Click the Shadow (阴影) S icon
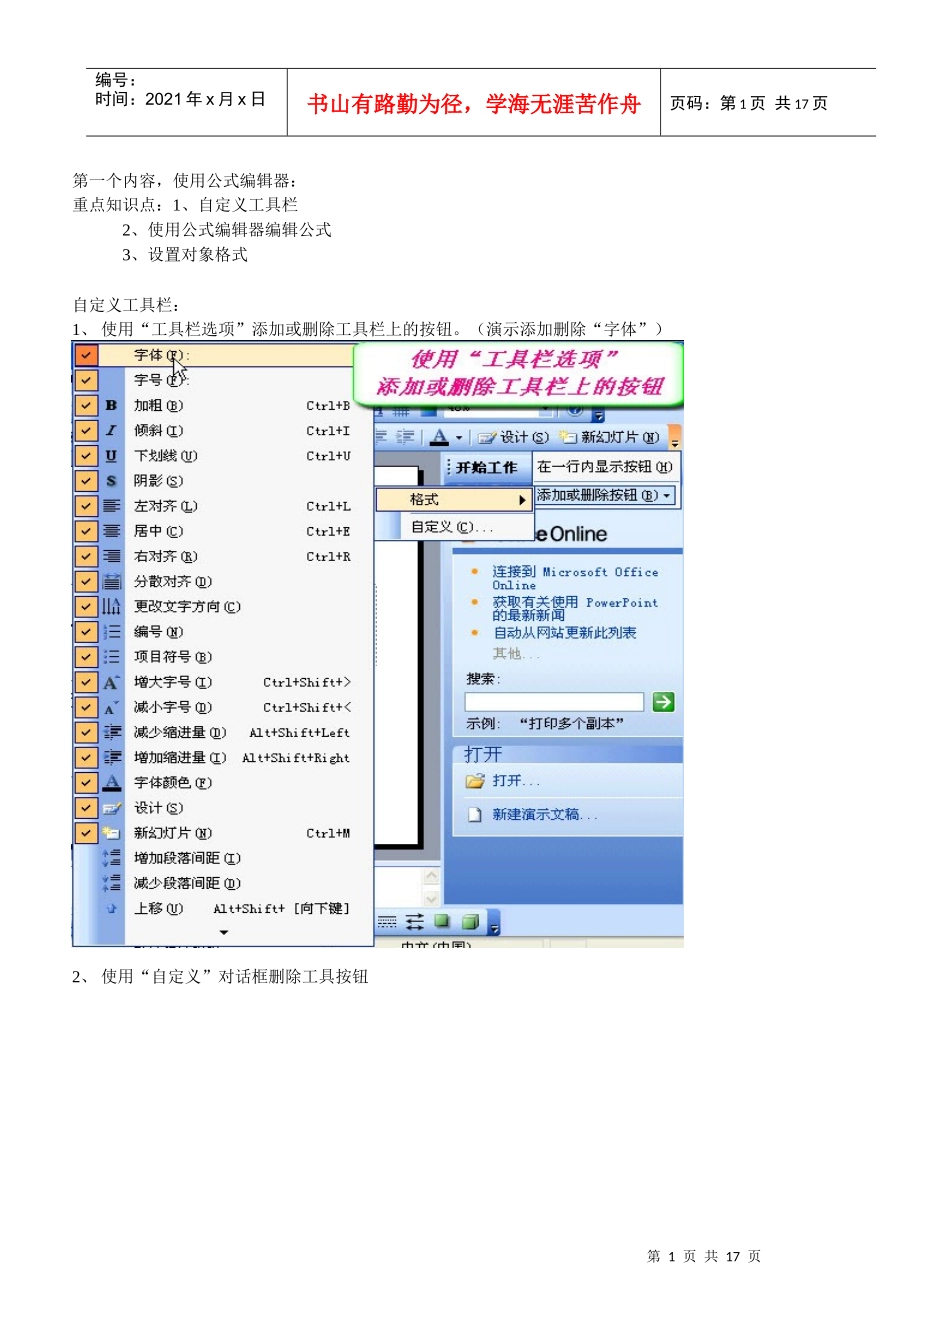950x1344 pixels. click(111, 481)
